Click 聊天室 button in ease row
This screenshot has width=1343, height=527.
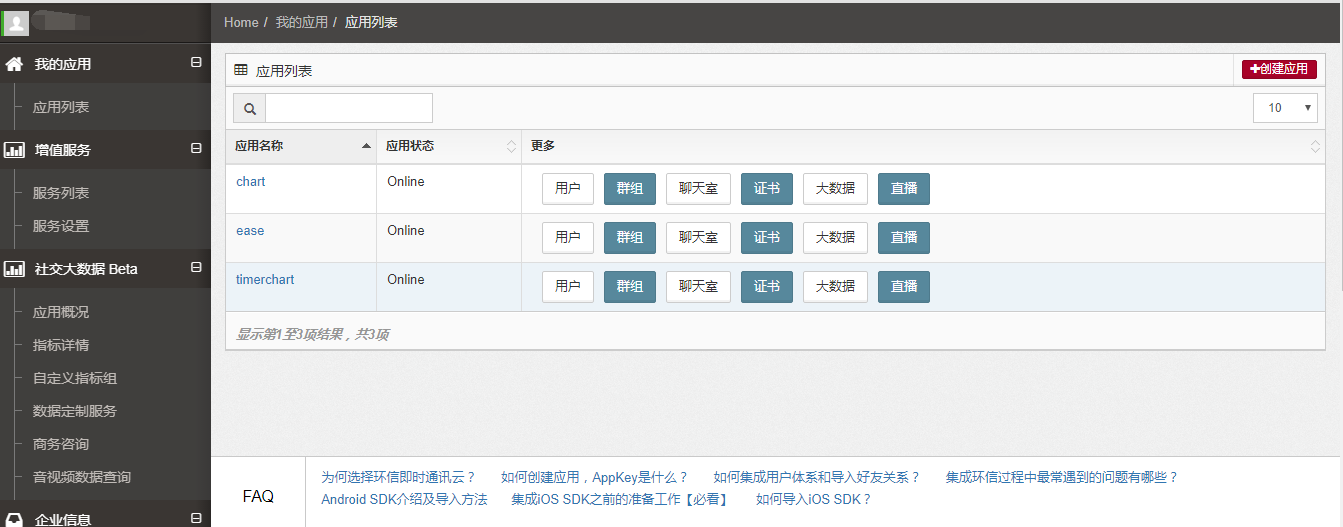(698, 238)
